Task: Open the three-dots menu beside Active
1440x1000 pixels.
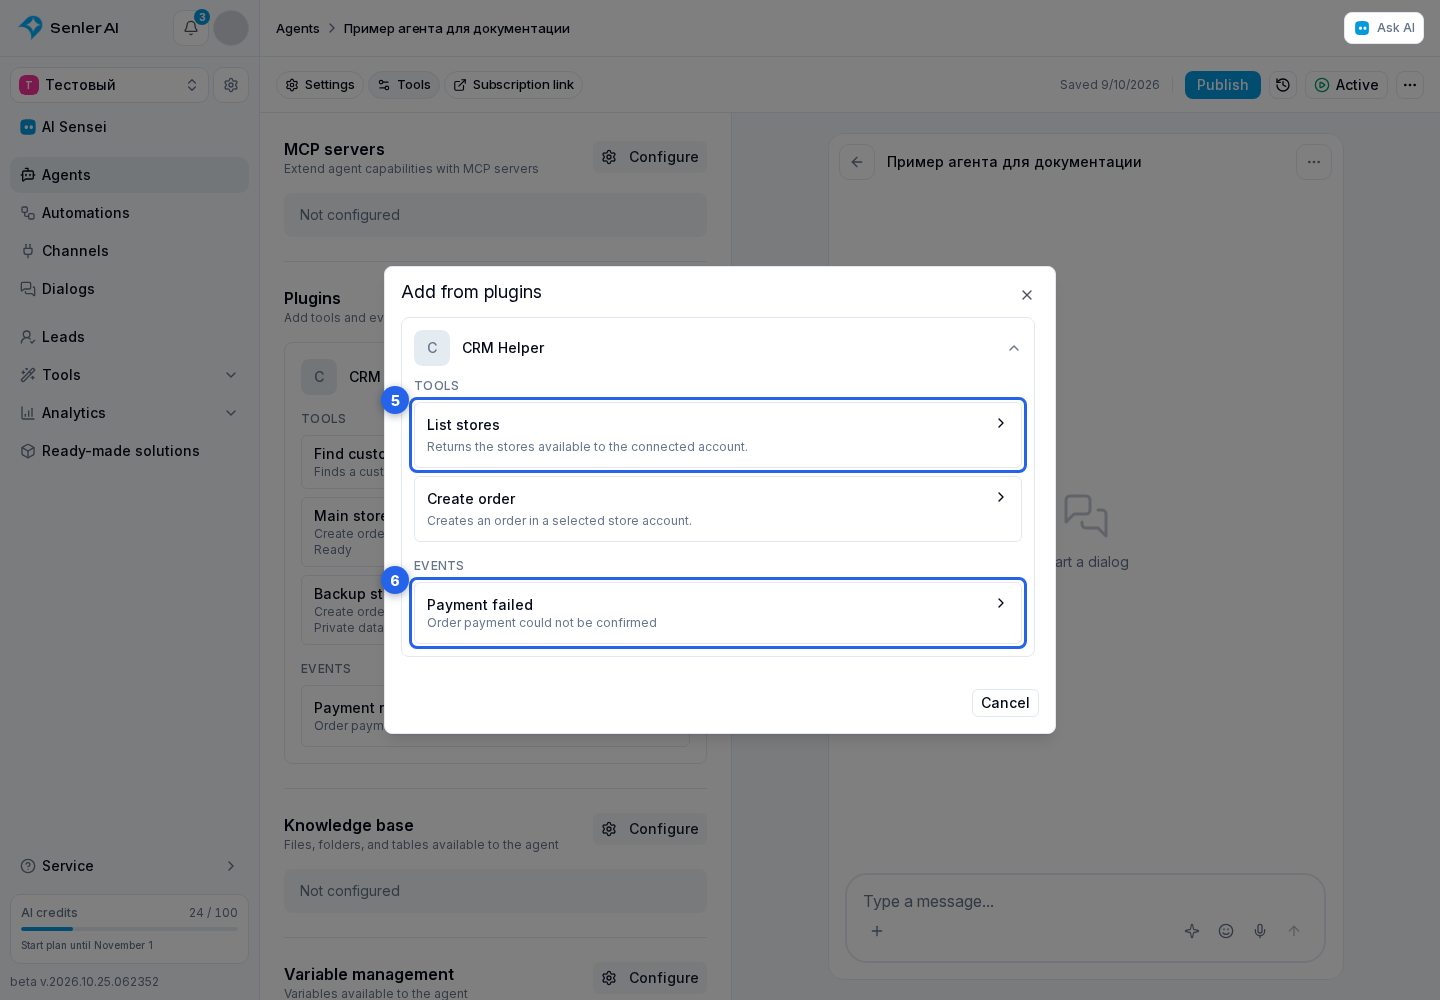Action: (1410, 85)
